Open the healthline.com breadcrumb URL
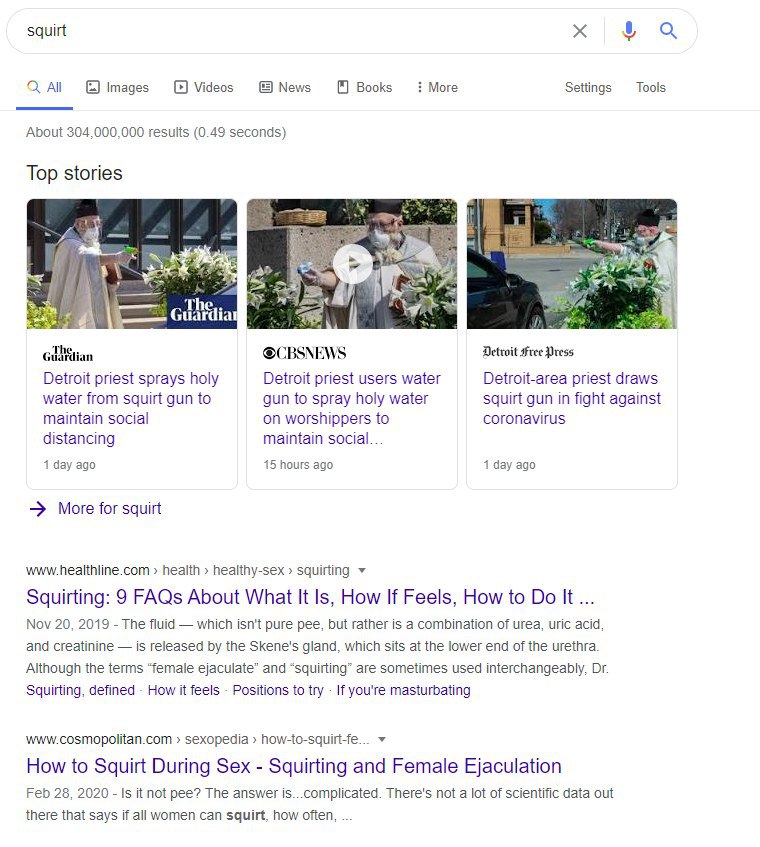This screenshot has width=760, height=847. tap(187, 570)
